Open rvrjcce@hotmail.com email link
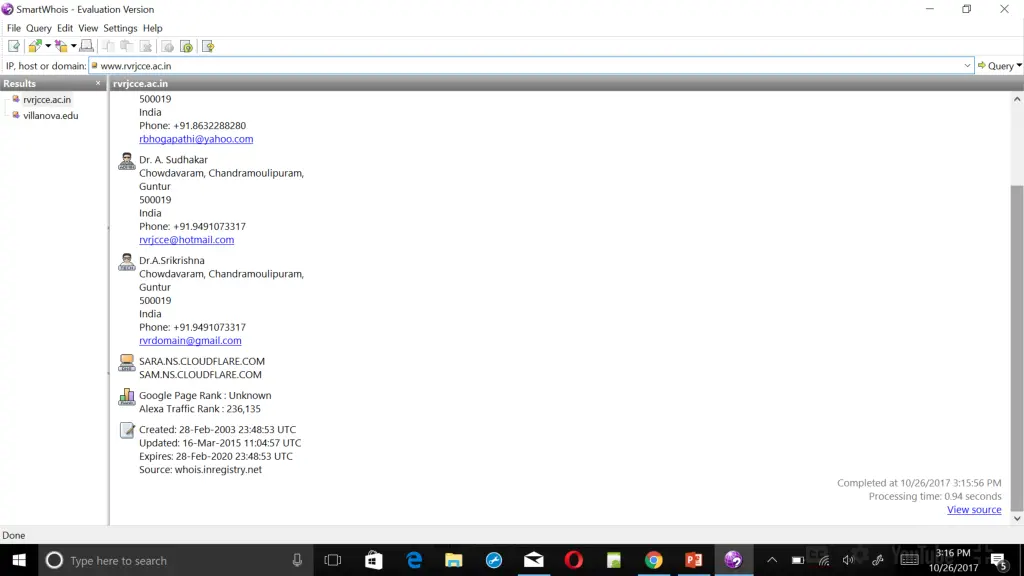This screenshot has width=1024, height=576. [186, 240]
